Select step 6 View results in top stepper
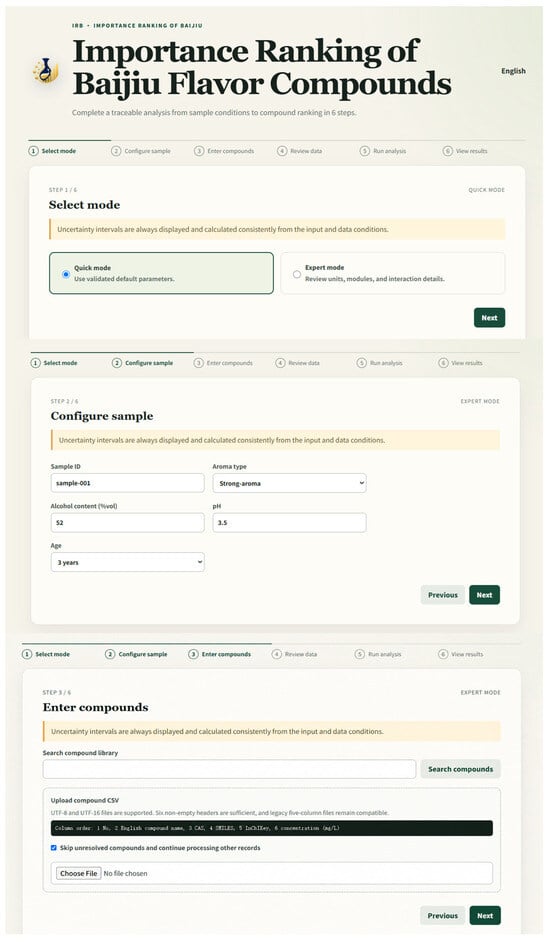This screenshot has width=550, height=942. point(465,151)
